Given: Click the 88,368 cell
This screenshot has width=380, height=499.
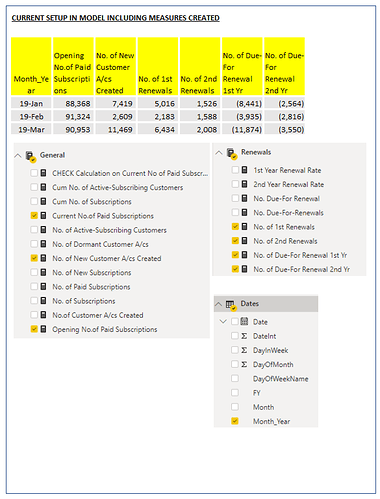Looking at the screenshot, I should [x=73, y=103].
